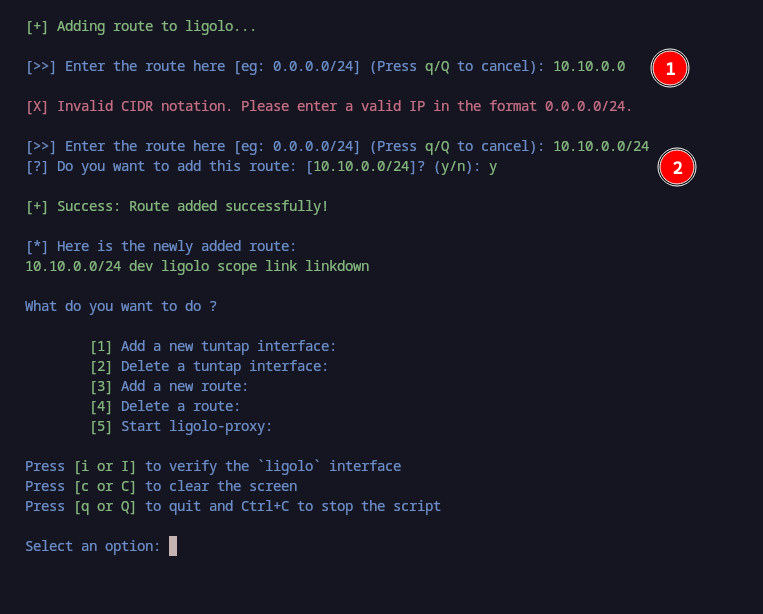Click the red annotation circle numbered 1
Screen dimensions: 763x614
(x=670, y=68)
